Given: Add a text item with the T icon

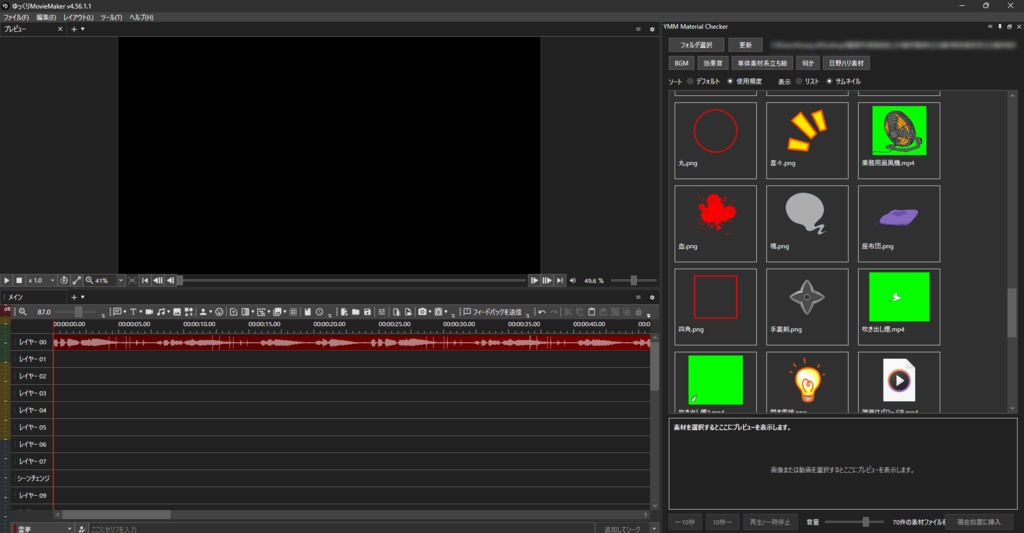Looking at the screenshot, I should click(135, 312).
